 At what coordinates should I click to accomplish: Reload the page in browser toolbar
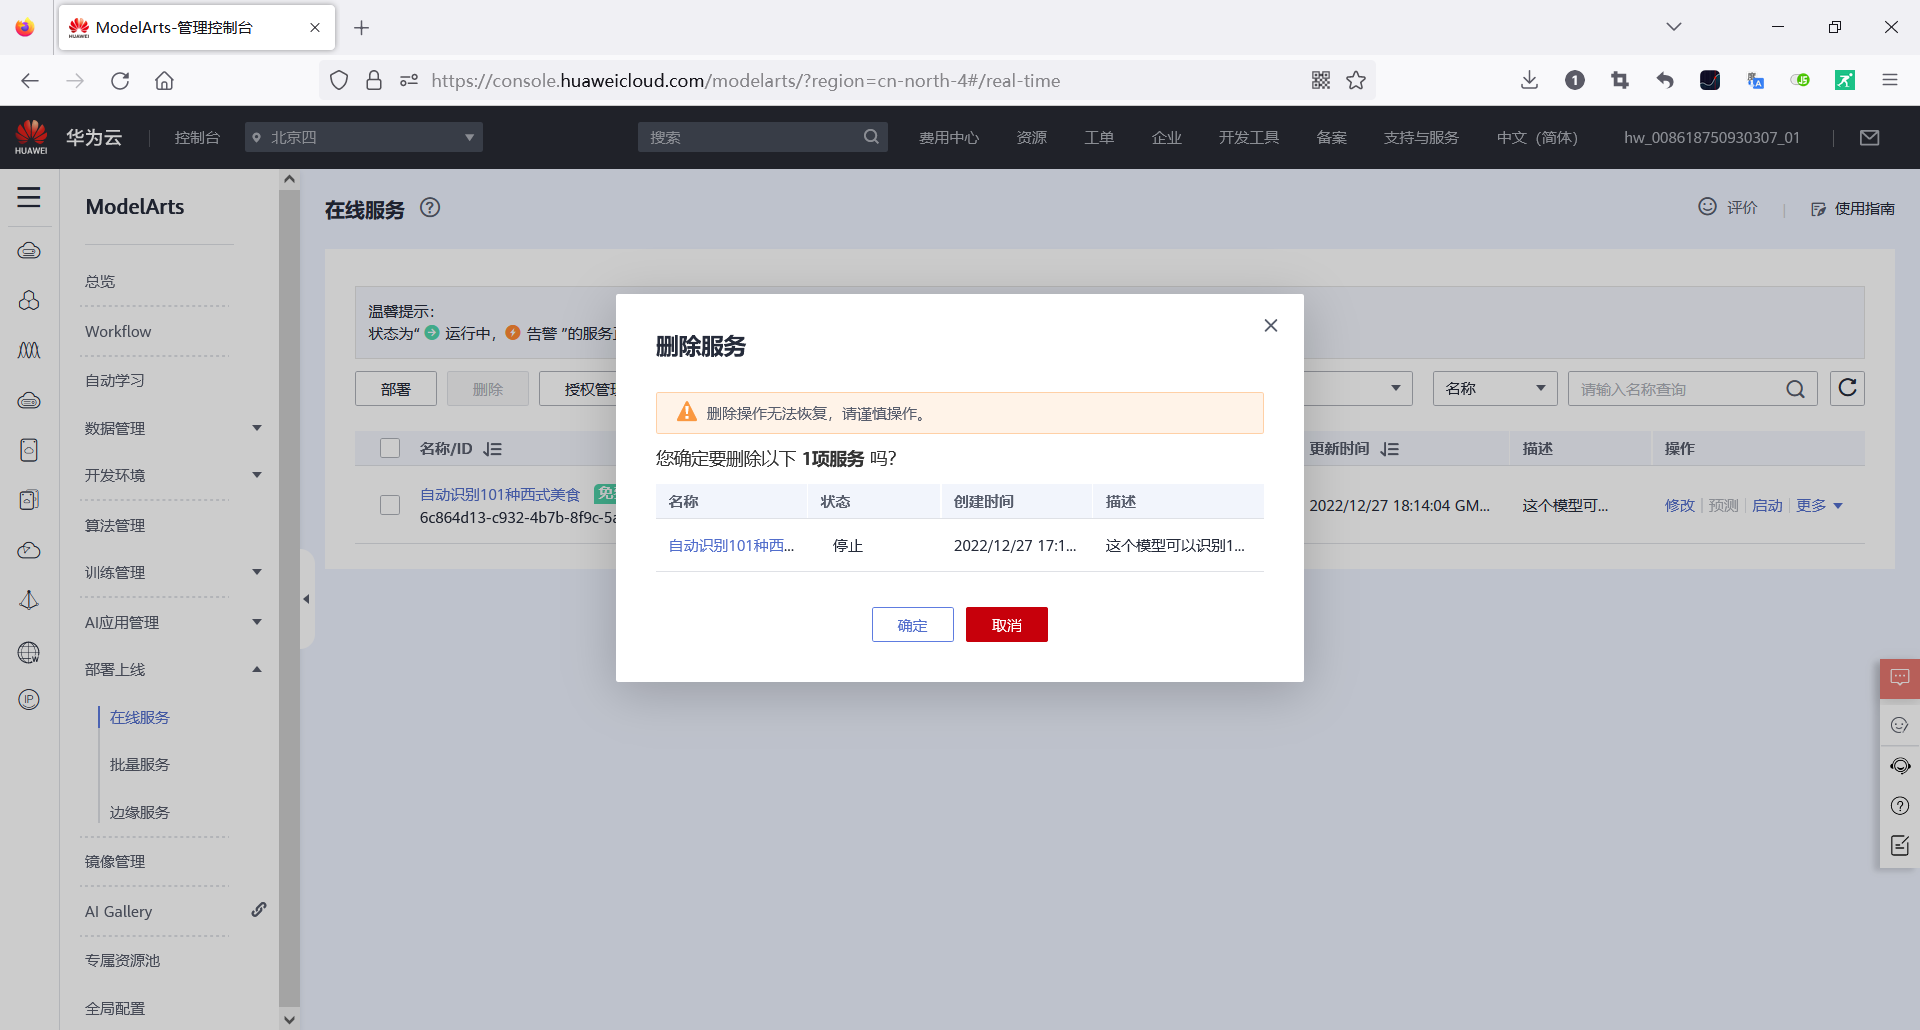coord(120,81)
